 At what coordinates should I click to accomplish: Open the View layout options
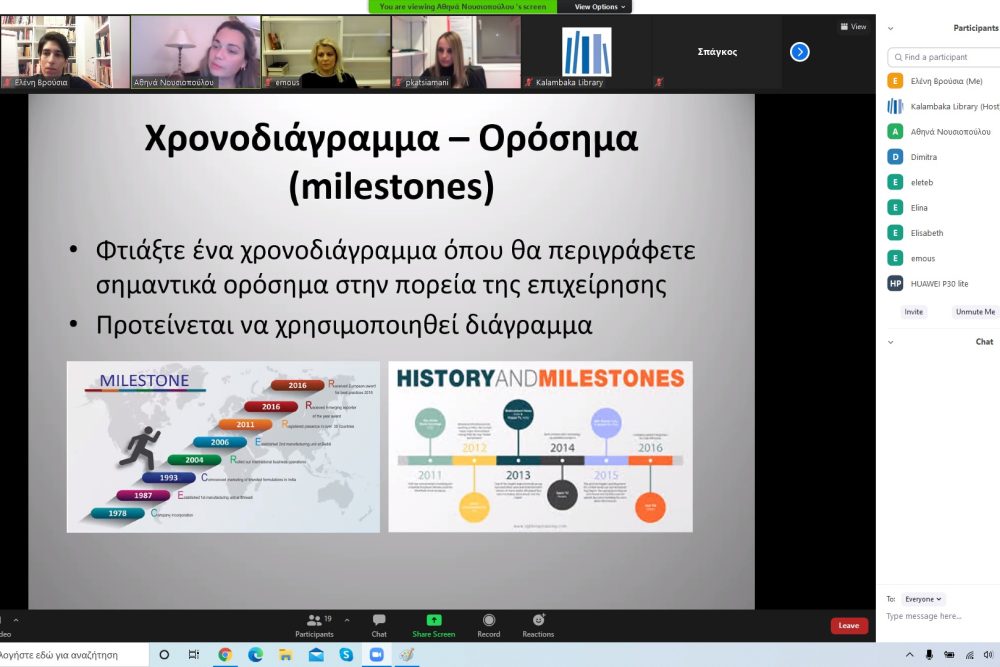(x=852, y=27)
